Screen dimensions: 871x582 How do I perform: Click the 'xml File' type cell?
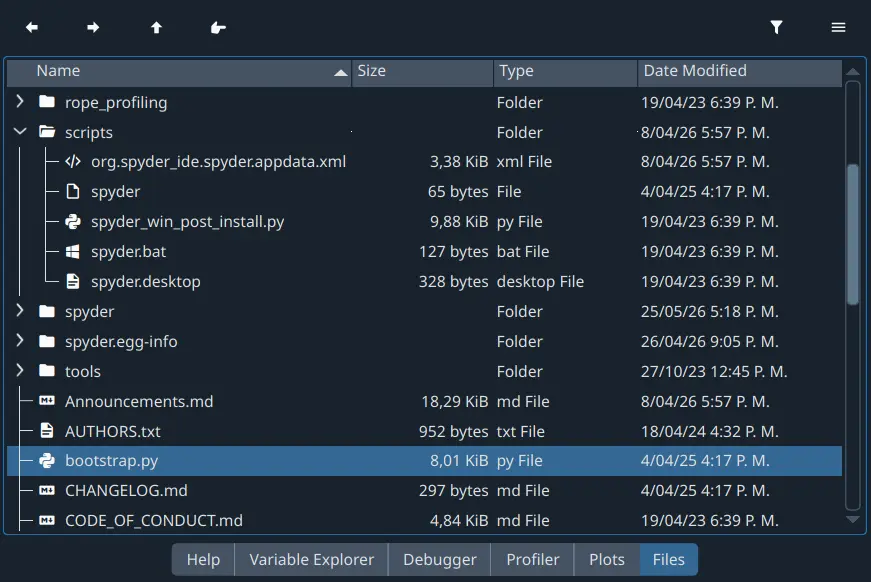pyautogui.click(x=524, y=162)
